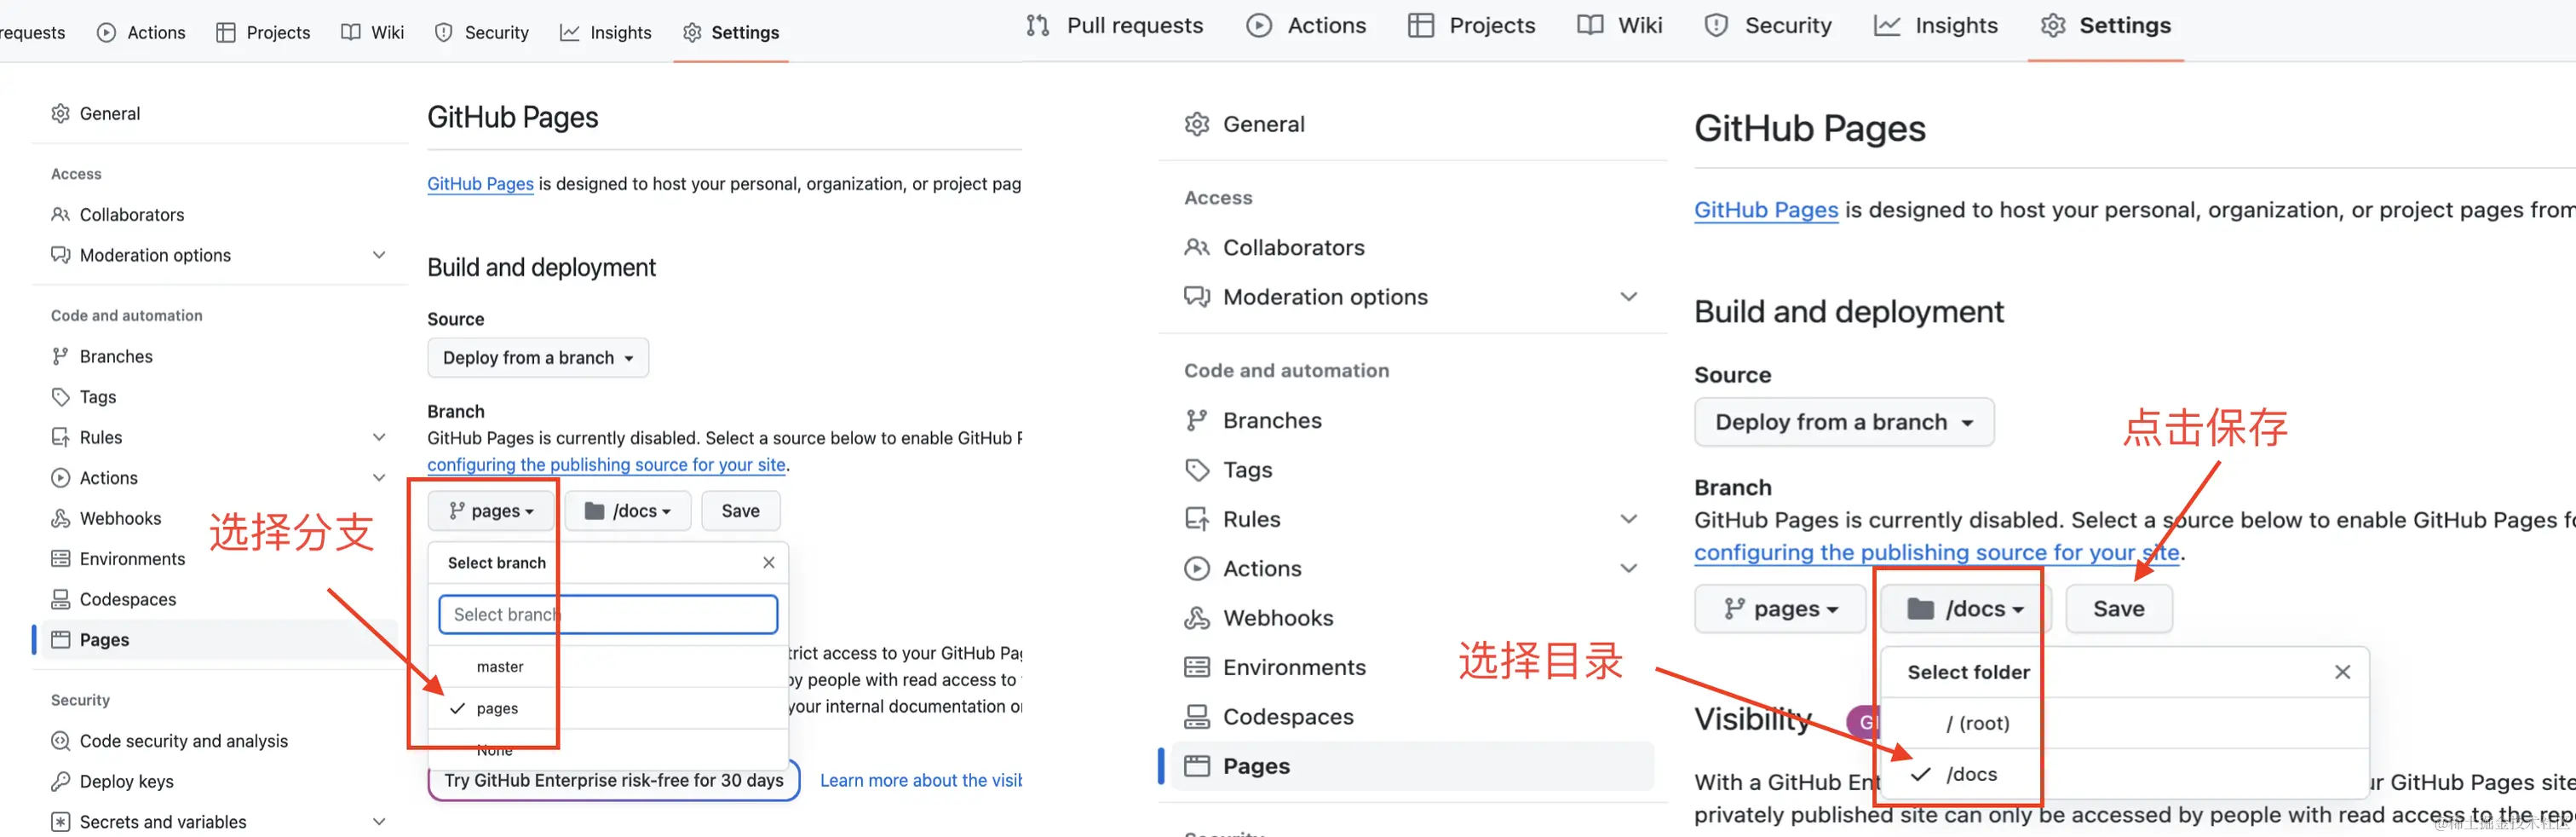
Task: Open pages branch dropdown in left screenshot
Action: tap(491, 511)
